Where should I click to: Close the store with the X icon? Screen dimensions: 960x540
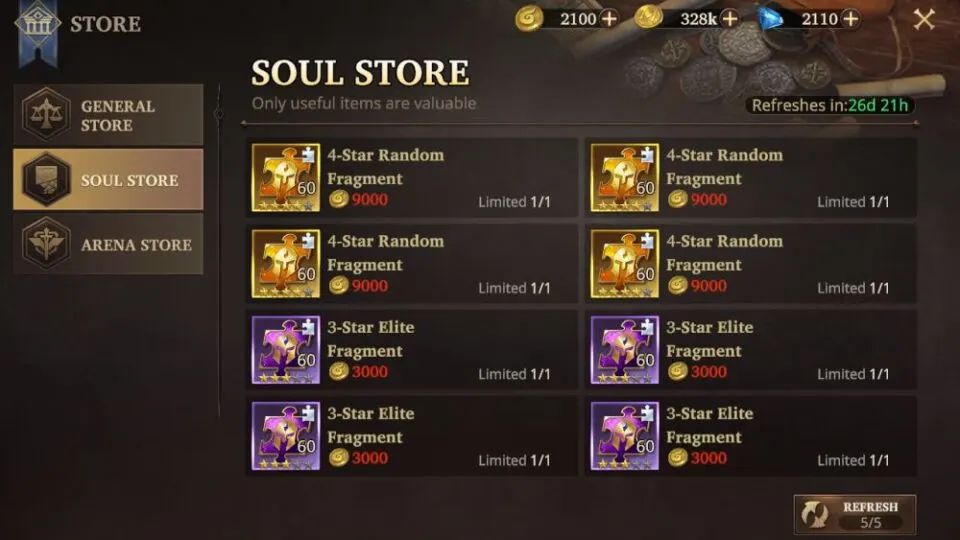click(x=924, y=20)
